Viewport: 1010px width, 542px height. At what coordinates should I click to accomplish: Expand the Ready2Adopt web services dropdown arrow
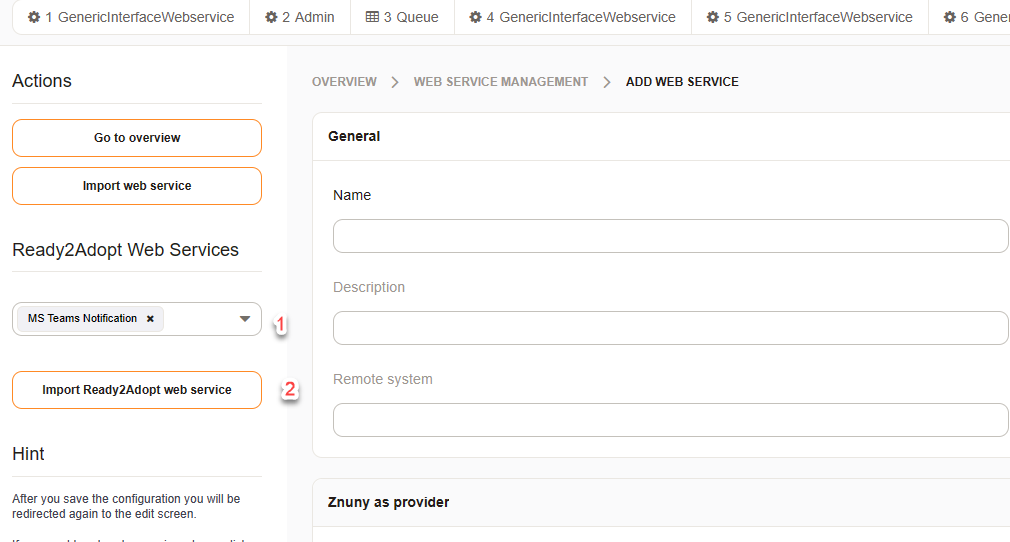click(245, 319)
